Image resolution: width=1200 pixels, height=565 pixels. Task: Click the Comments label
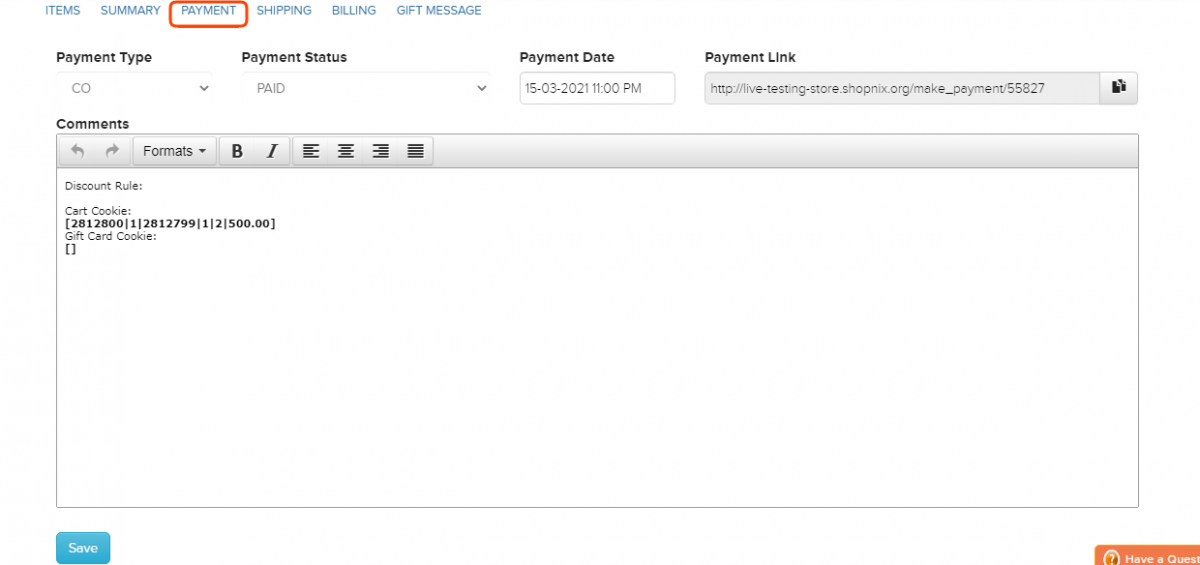point(93,124)
